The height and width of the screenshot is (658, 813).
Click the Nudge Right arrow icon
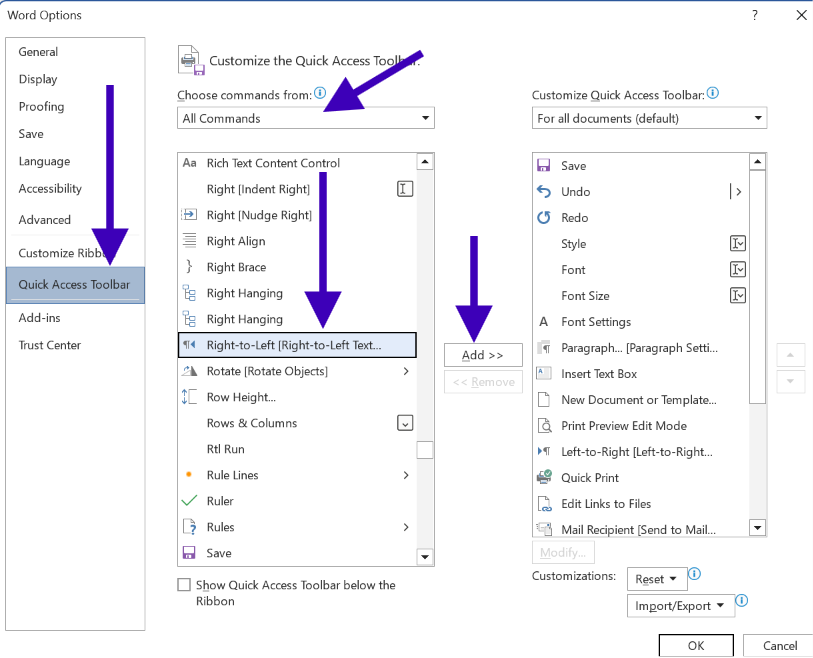coord(189,214)
